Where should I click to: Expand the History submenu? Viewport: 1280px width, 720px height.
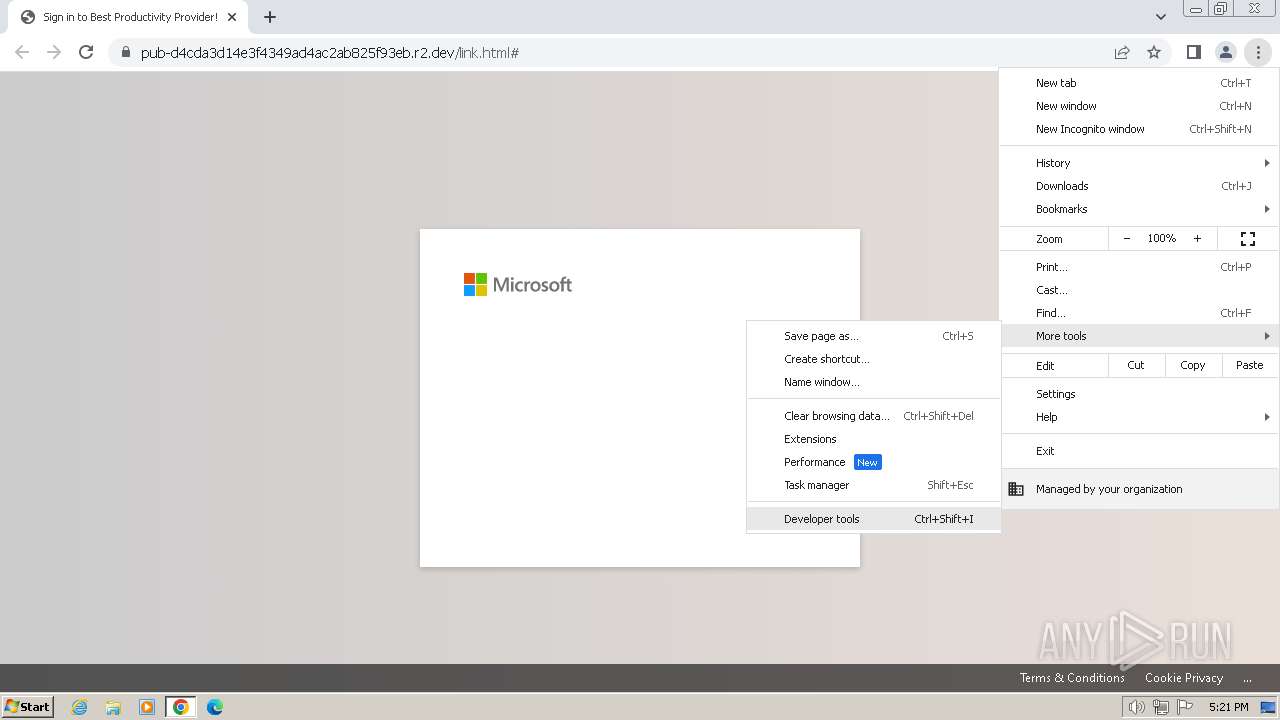pyautogui.click(x=1140, y=163)
